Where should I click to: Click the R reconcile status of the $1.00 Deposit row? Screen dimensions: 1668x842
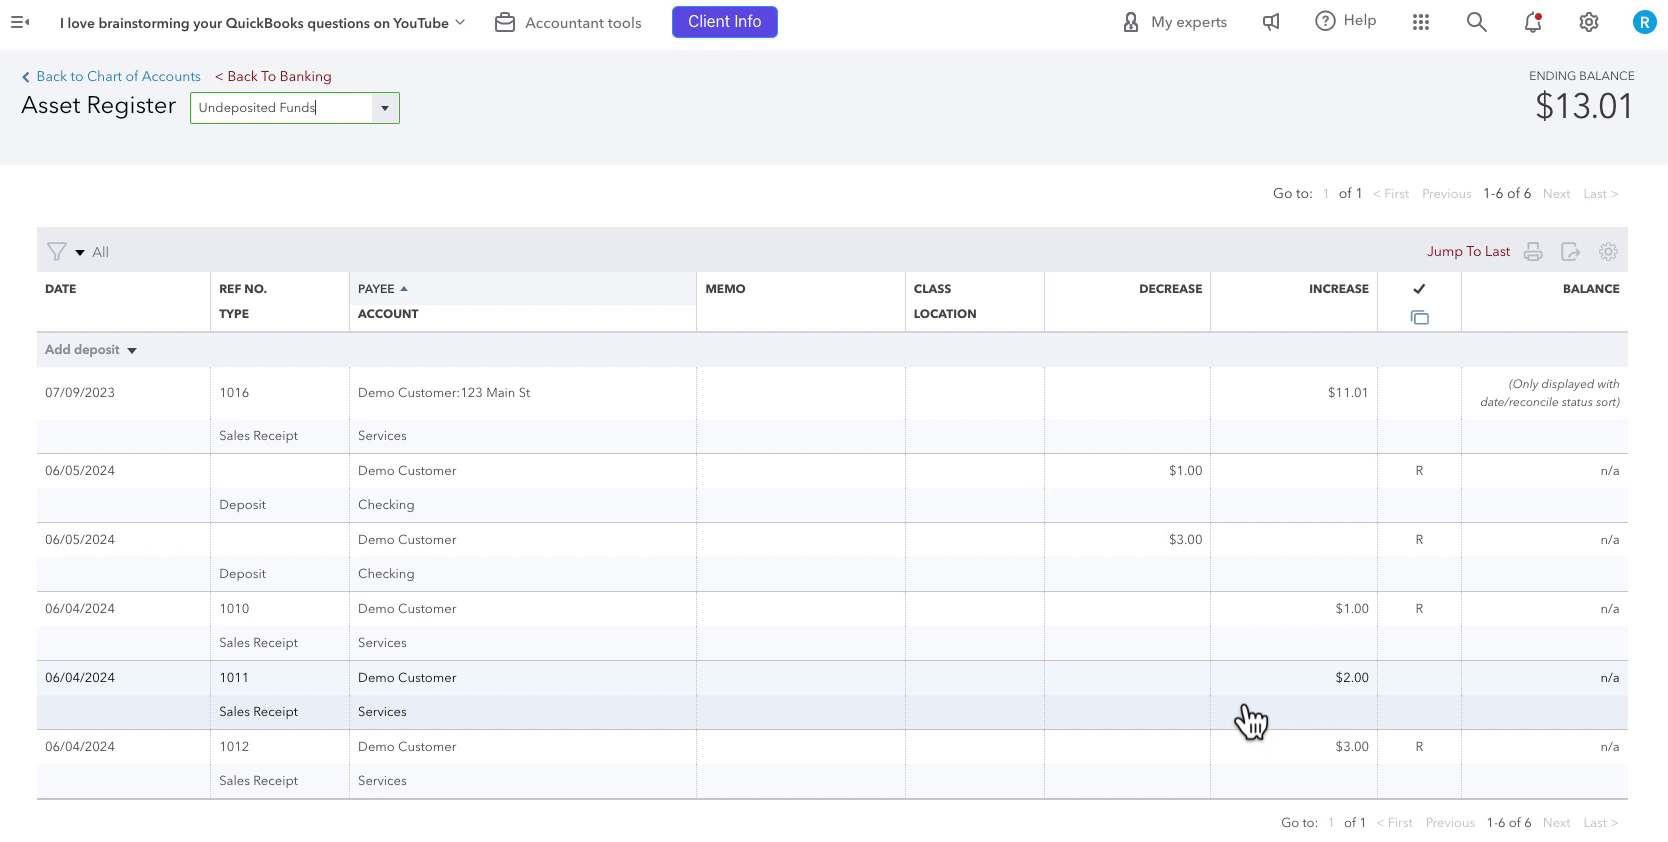click(1419, 471)
